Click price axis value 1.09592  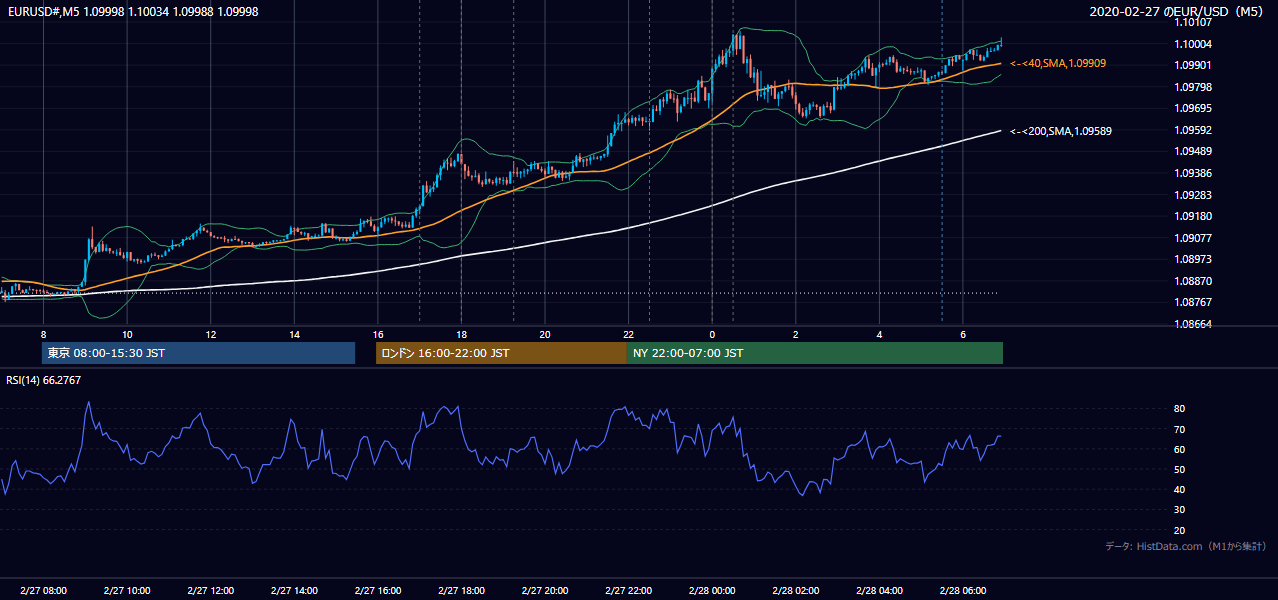pos(1194,130)
